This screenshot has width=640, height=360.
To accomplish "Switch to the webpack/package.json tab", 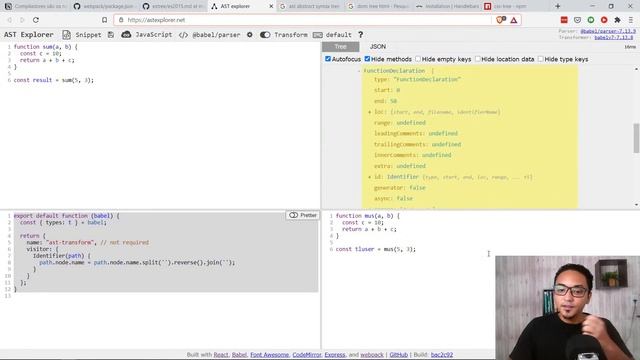I will tap(104, 7).
